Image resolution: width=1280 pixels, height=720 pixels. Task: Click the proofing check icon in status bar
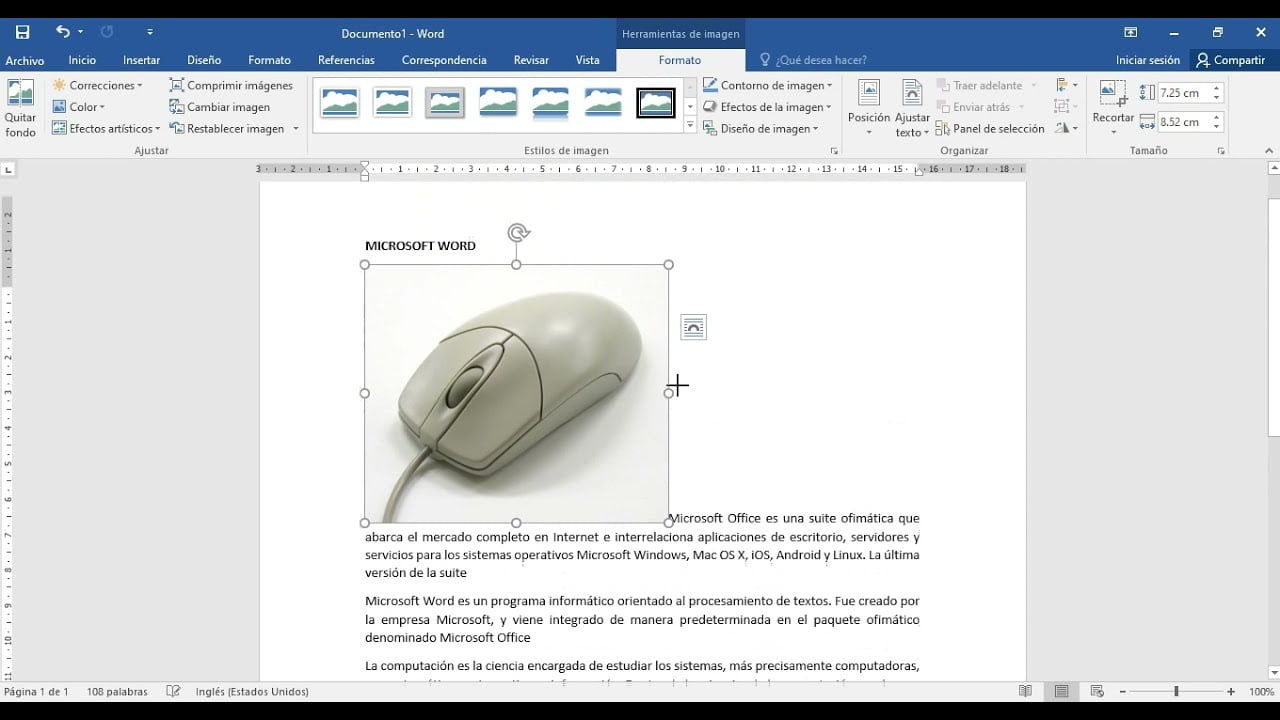[173, 691]
